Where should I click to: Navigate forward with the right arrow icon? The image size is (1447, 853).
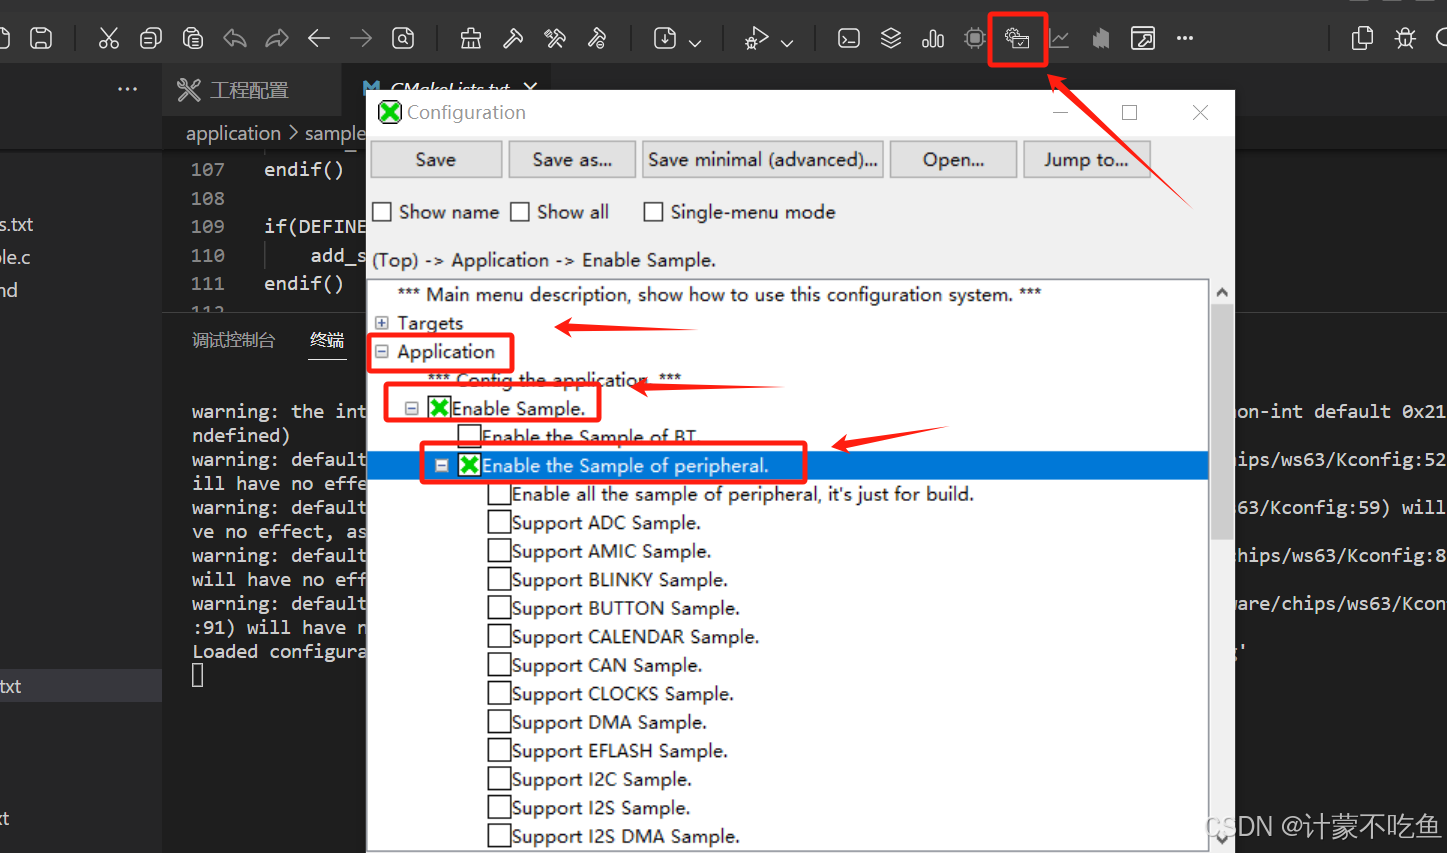(361, 39)
